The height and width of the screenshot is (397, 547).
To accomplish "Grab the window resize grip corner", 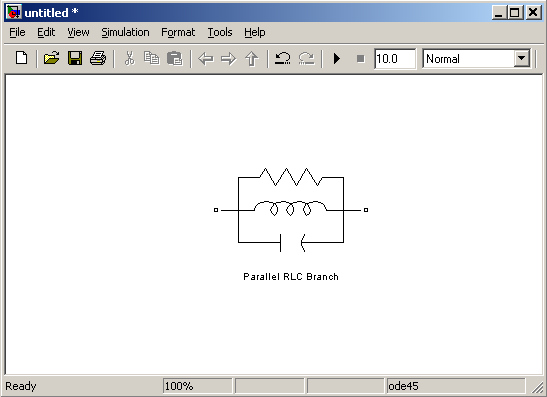I will [538, 387].
